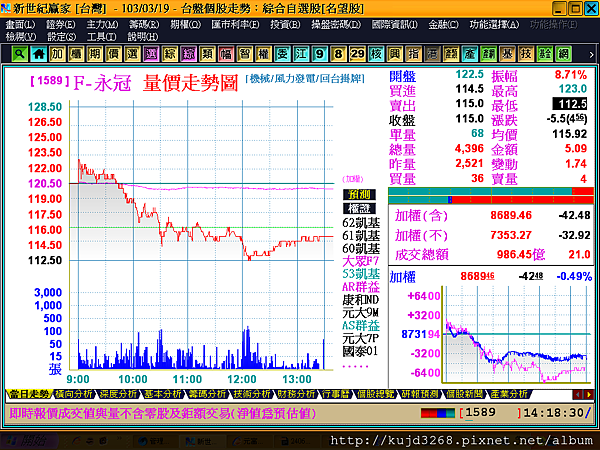Click the magenta 綜 toolbar icon
This screenshot has height=450, width=600.
pos(188,54)
